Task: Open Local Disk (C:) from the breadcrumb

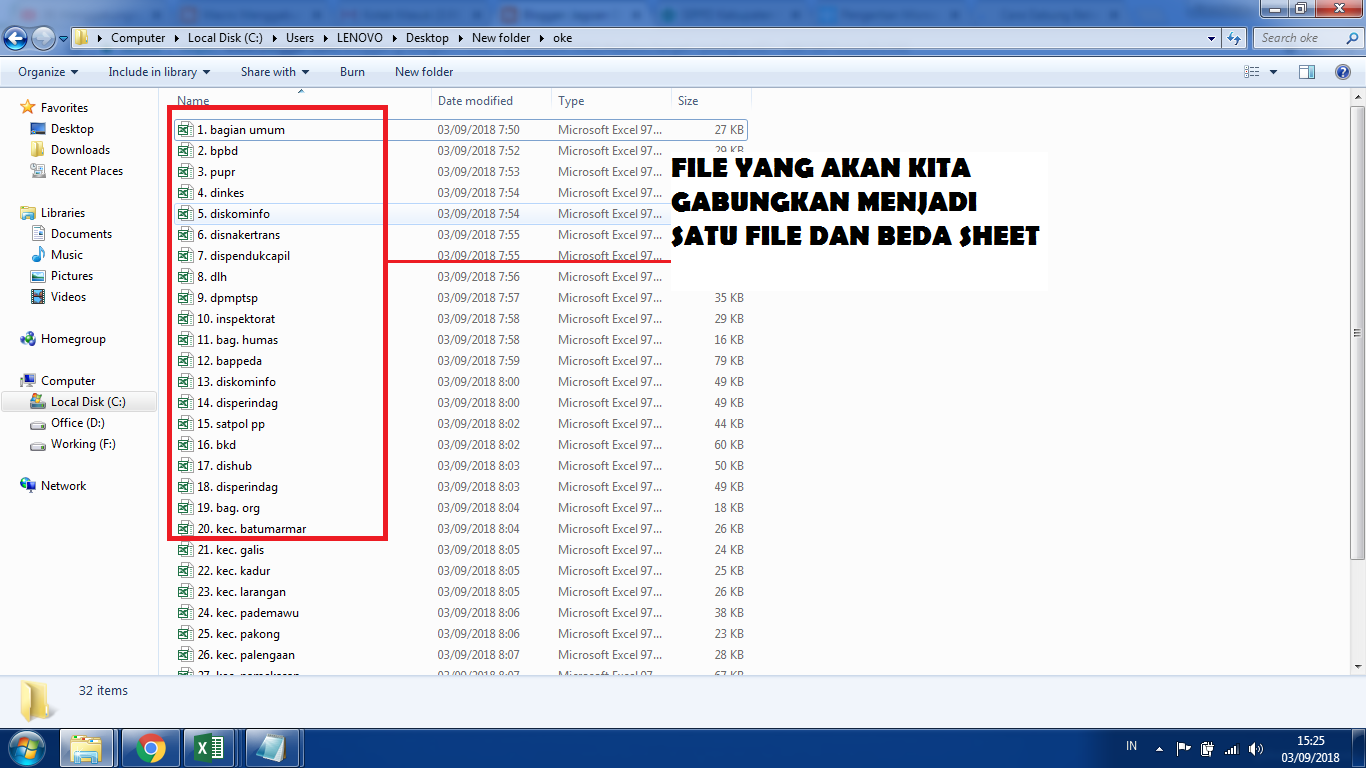Action: click(225, 37)
